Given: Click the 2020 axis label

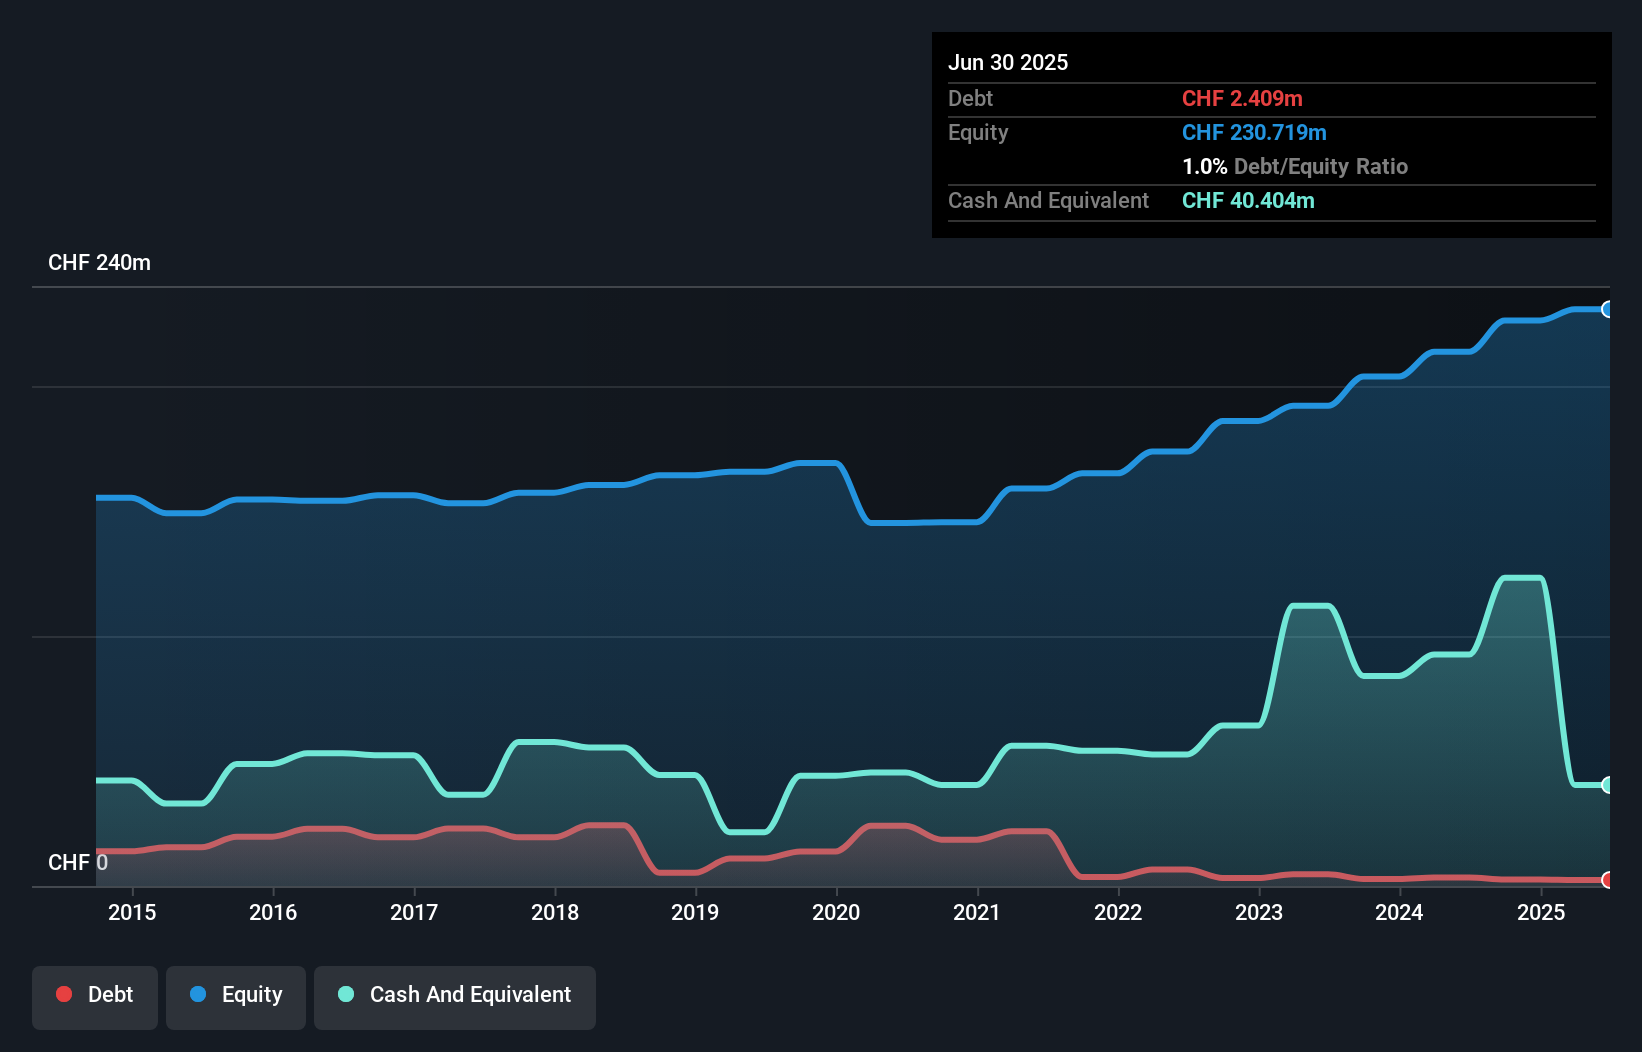Looking at the screenshot, I should [836, 912].
